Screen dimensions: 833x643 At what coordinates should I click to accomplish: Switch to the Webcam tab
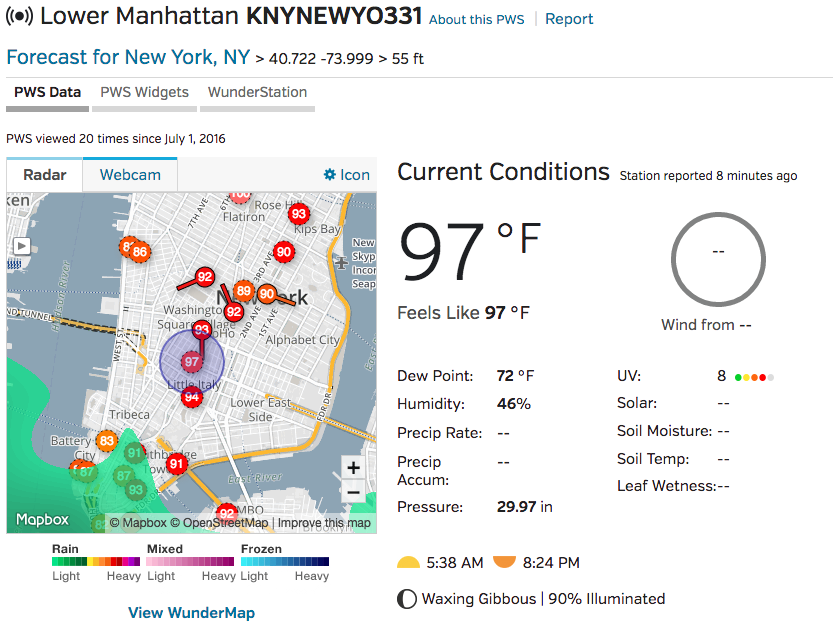click(x=130, y=175)
